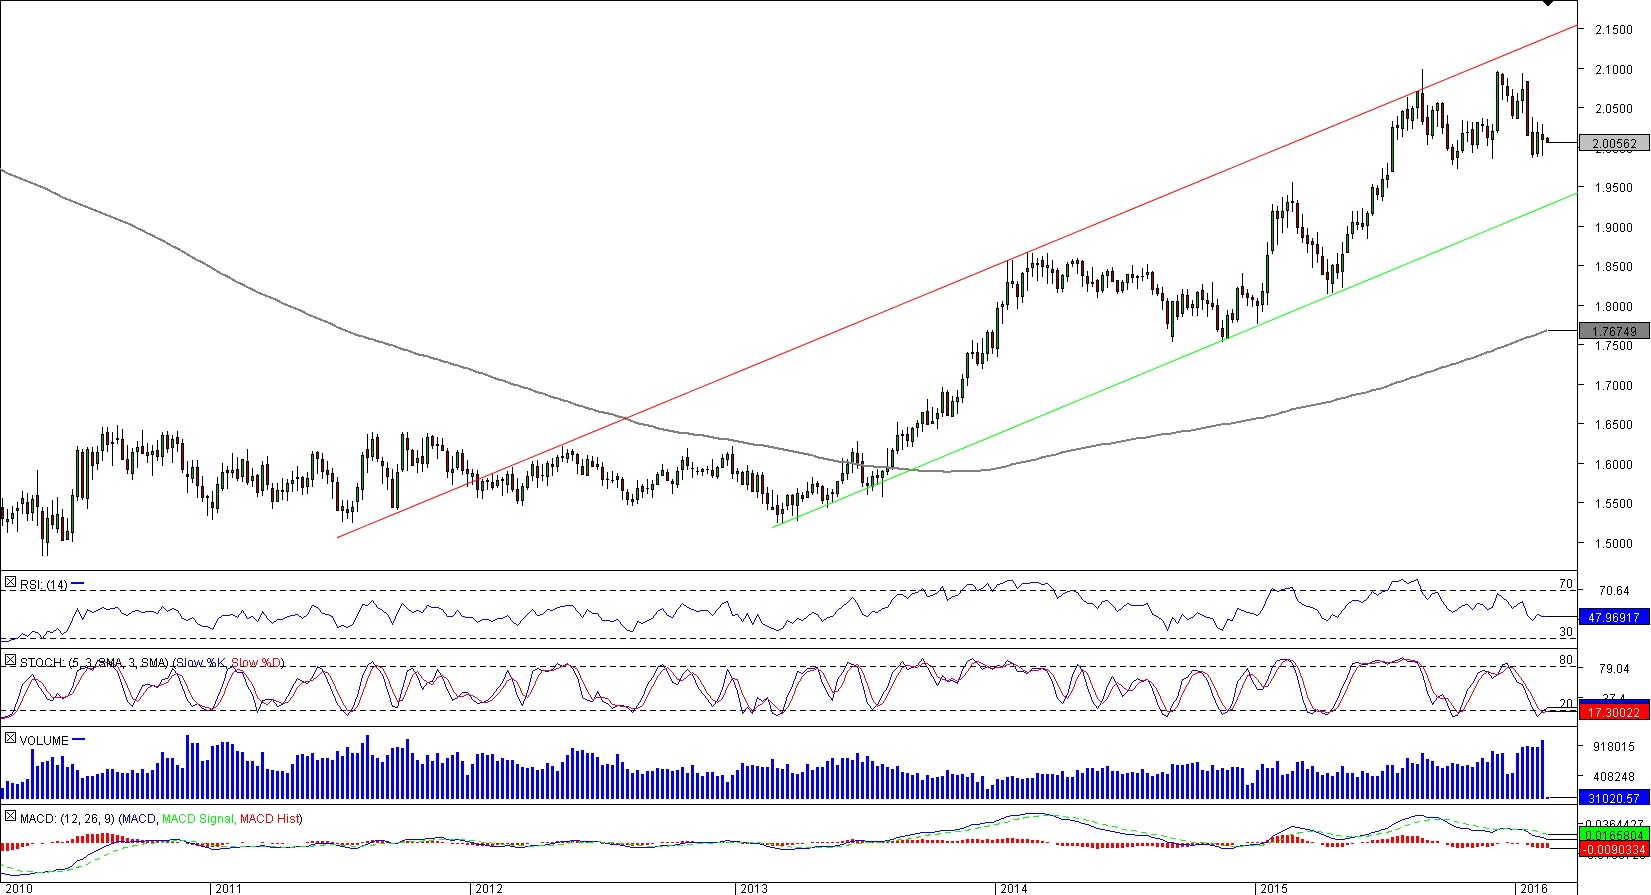The image size is (1651, 895).
Task: Click the 1.8500 price axis label
Action: click(x=1614, y=266)
